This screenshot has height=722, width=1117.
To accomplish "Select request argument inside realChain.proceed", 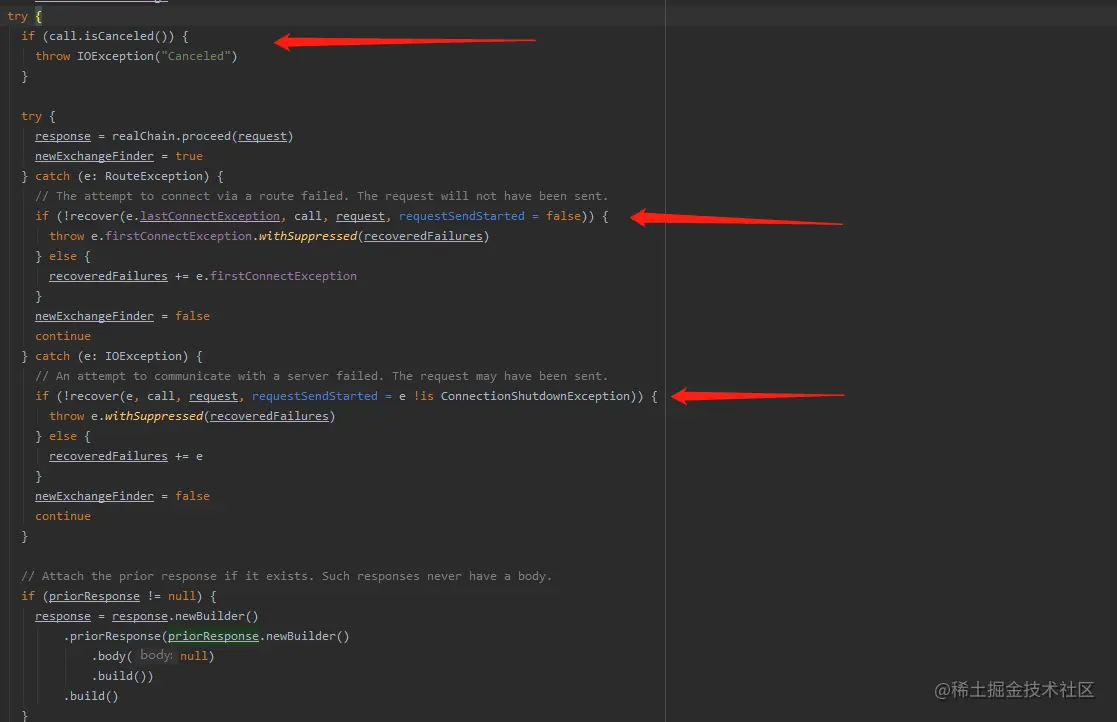I will pos(262,136).
